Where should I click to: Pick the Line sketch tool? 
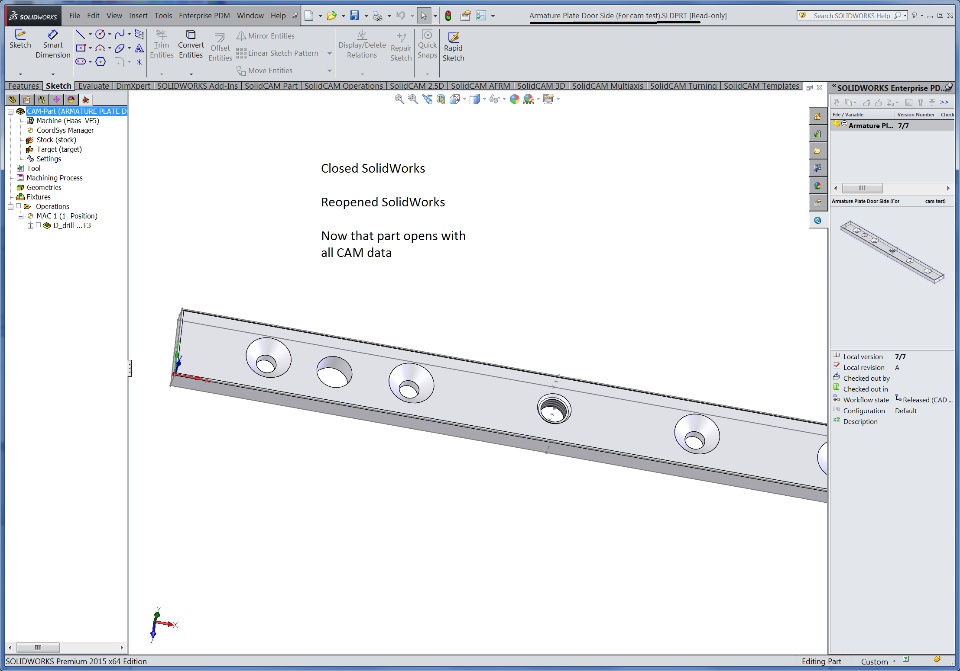click(80, 34)
